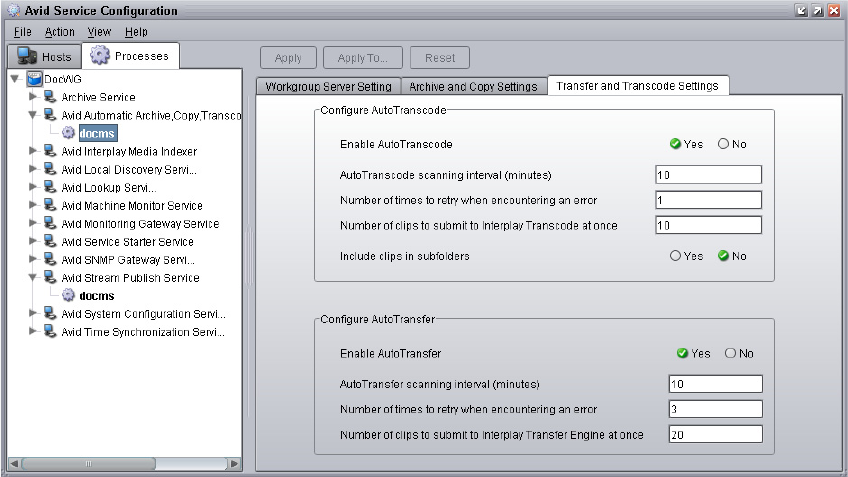Select Avid Machine Monitor Service row
This screenshot has width=848, height=477.
click(132, 206)
